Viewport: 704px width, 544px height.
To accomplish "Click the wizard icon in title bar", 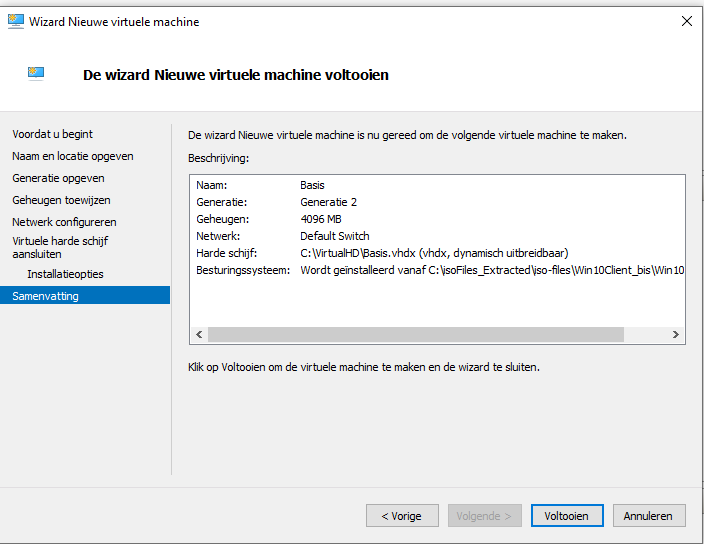I will (x=16, y=21).
